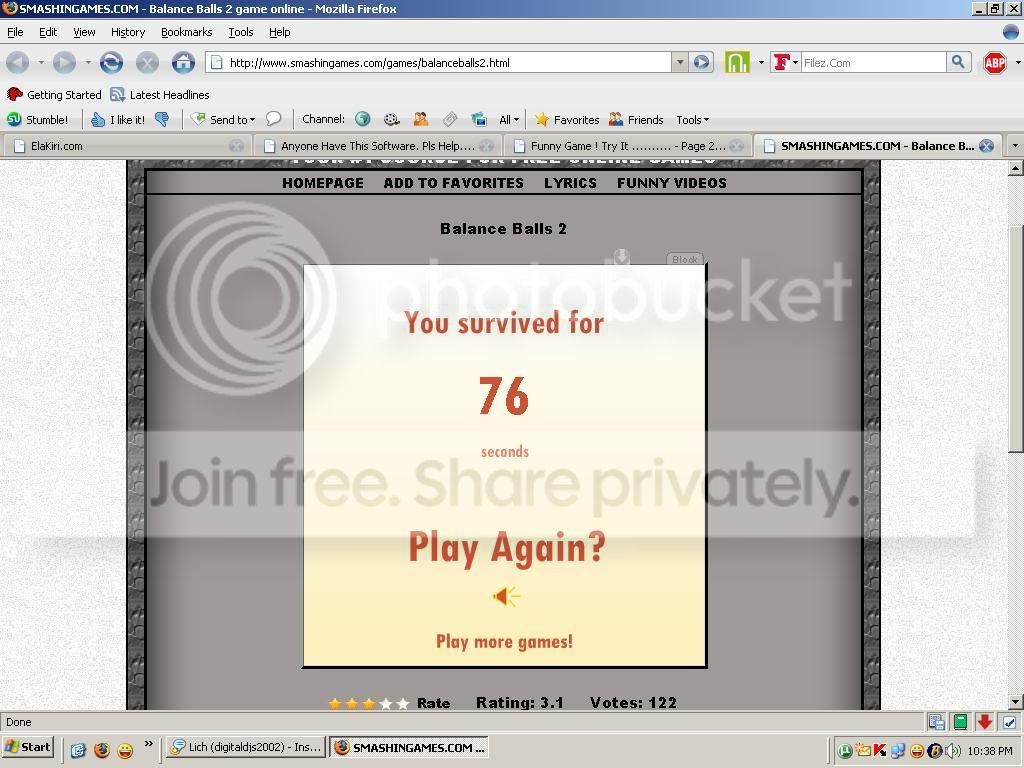The width and height of the screenshot is (1024, 768).
Task: Switch to the Funny Game ! Try It tab
Action: coord(628,146)
